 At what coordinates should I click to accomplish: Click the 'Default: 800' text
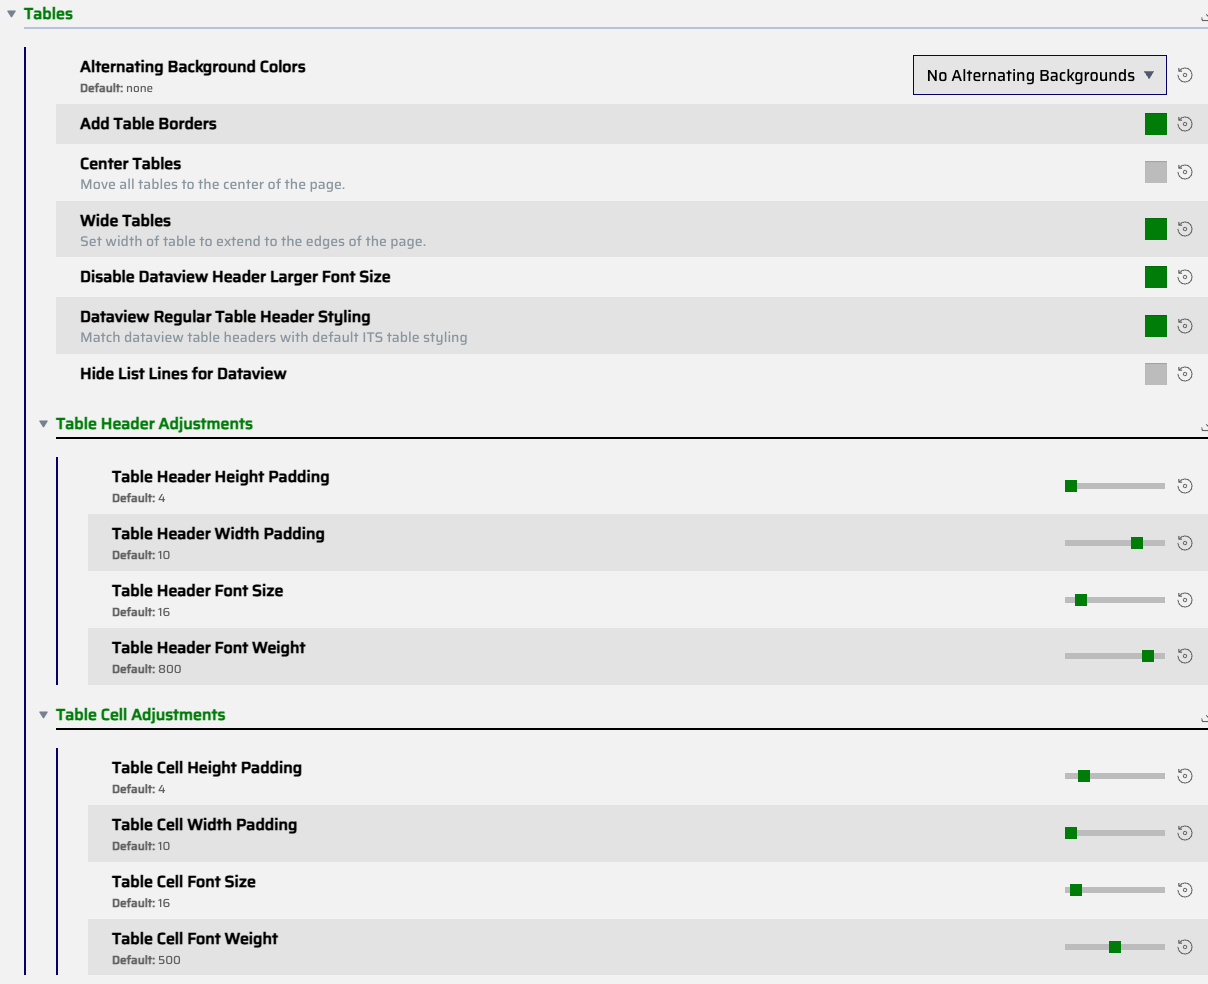pos(146,670)
